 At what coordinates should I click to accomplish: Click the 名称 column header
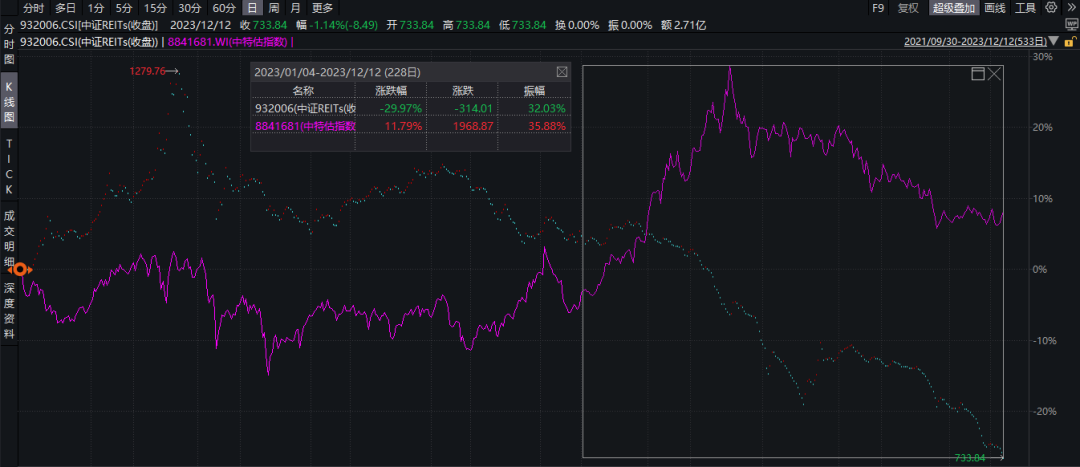click(302, 90)
